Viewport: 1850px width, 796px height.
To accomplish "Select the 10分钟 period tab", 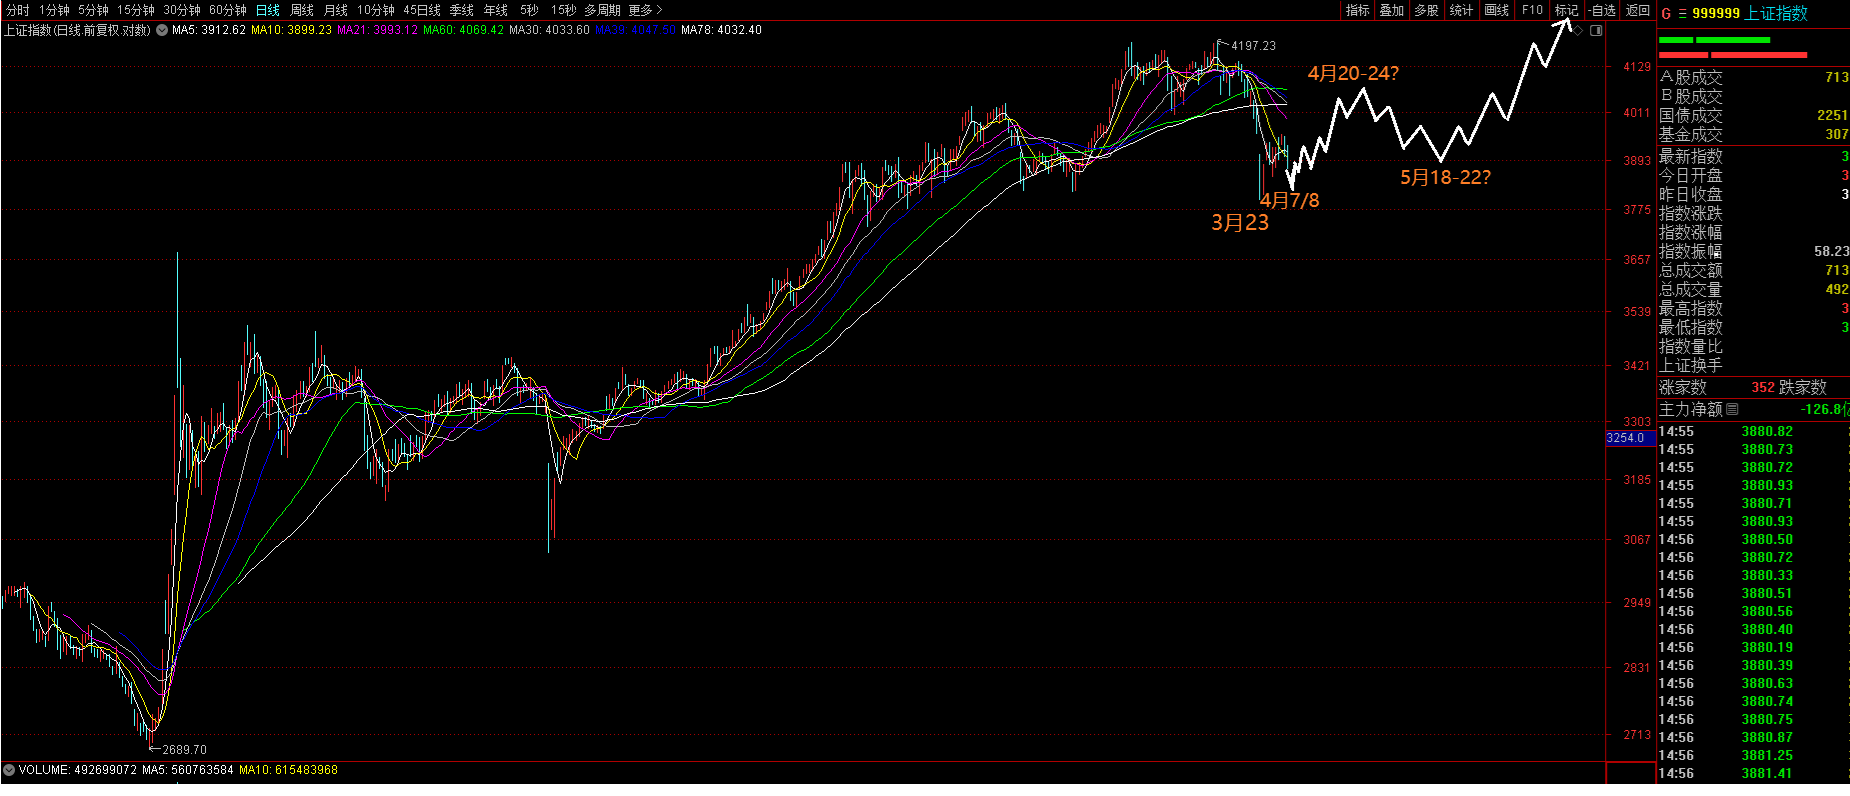I will (x=376, y=10).
